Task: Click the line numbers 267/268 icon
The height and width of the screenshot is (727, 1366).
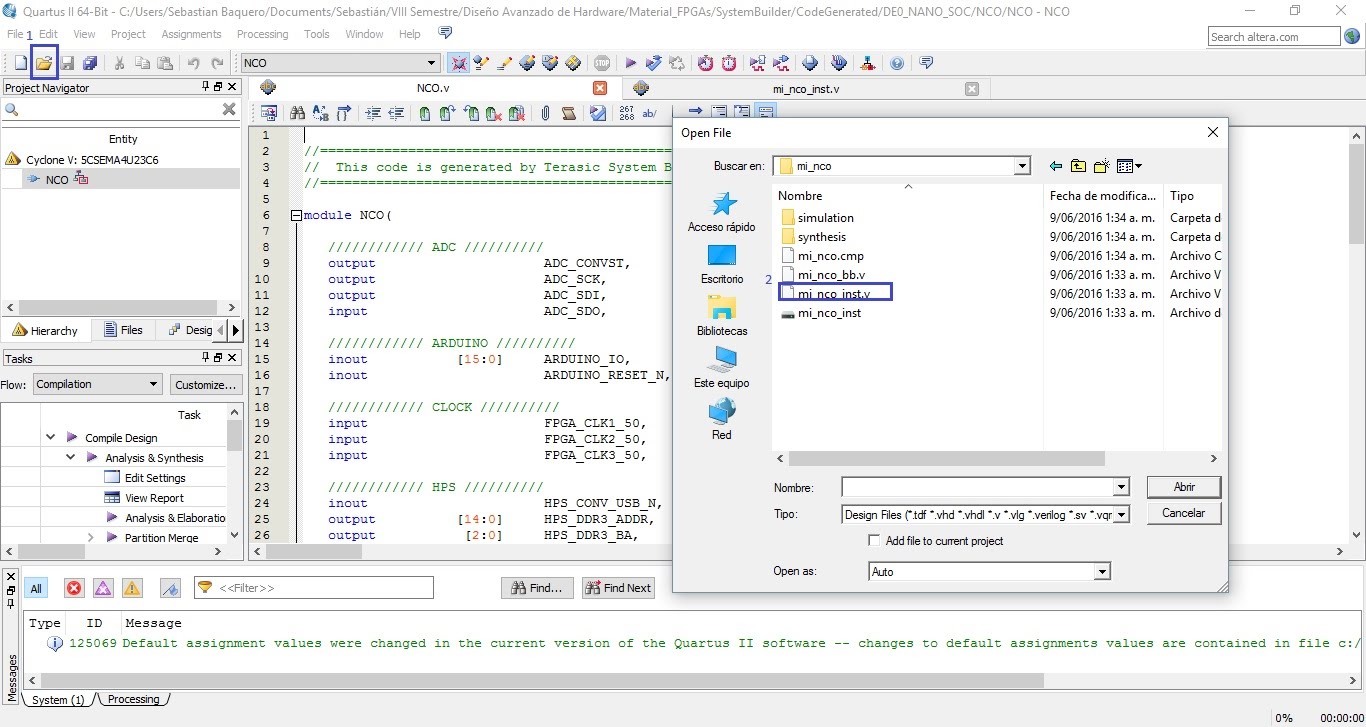Action: pyautogui.click(x=627, y=113)
